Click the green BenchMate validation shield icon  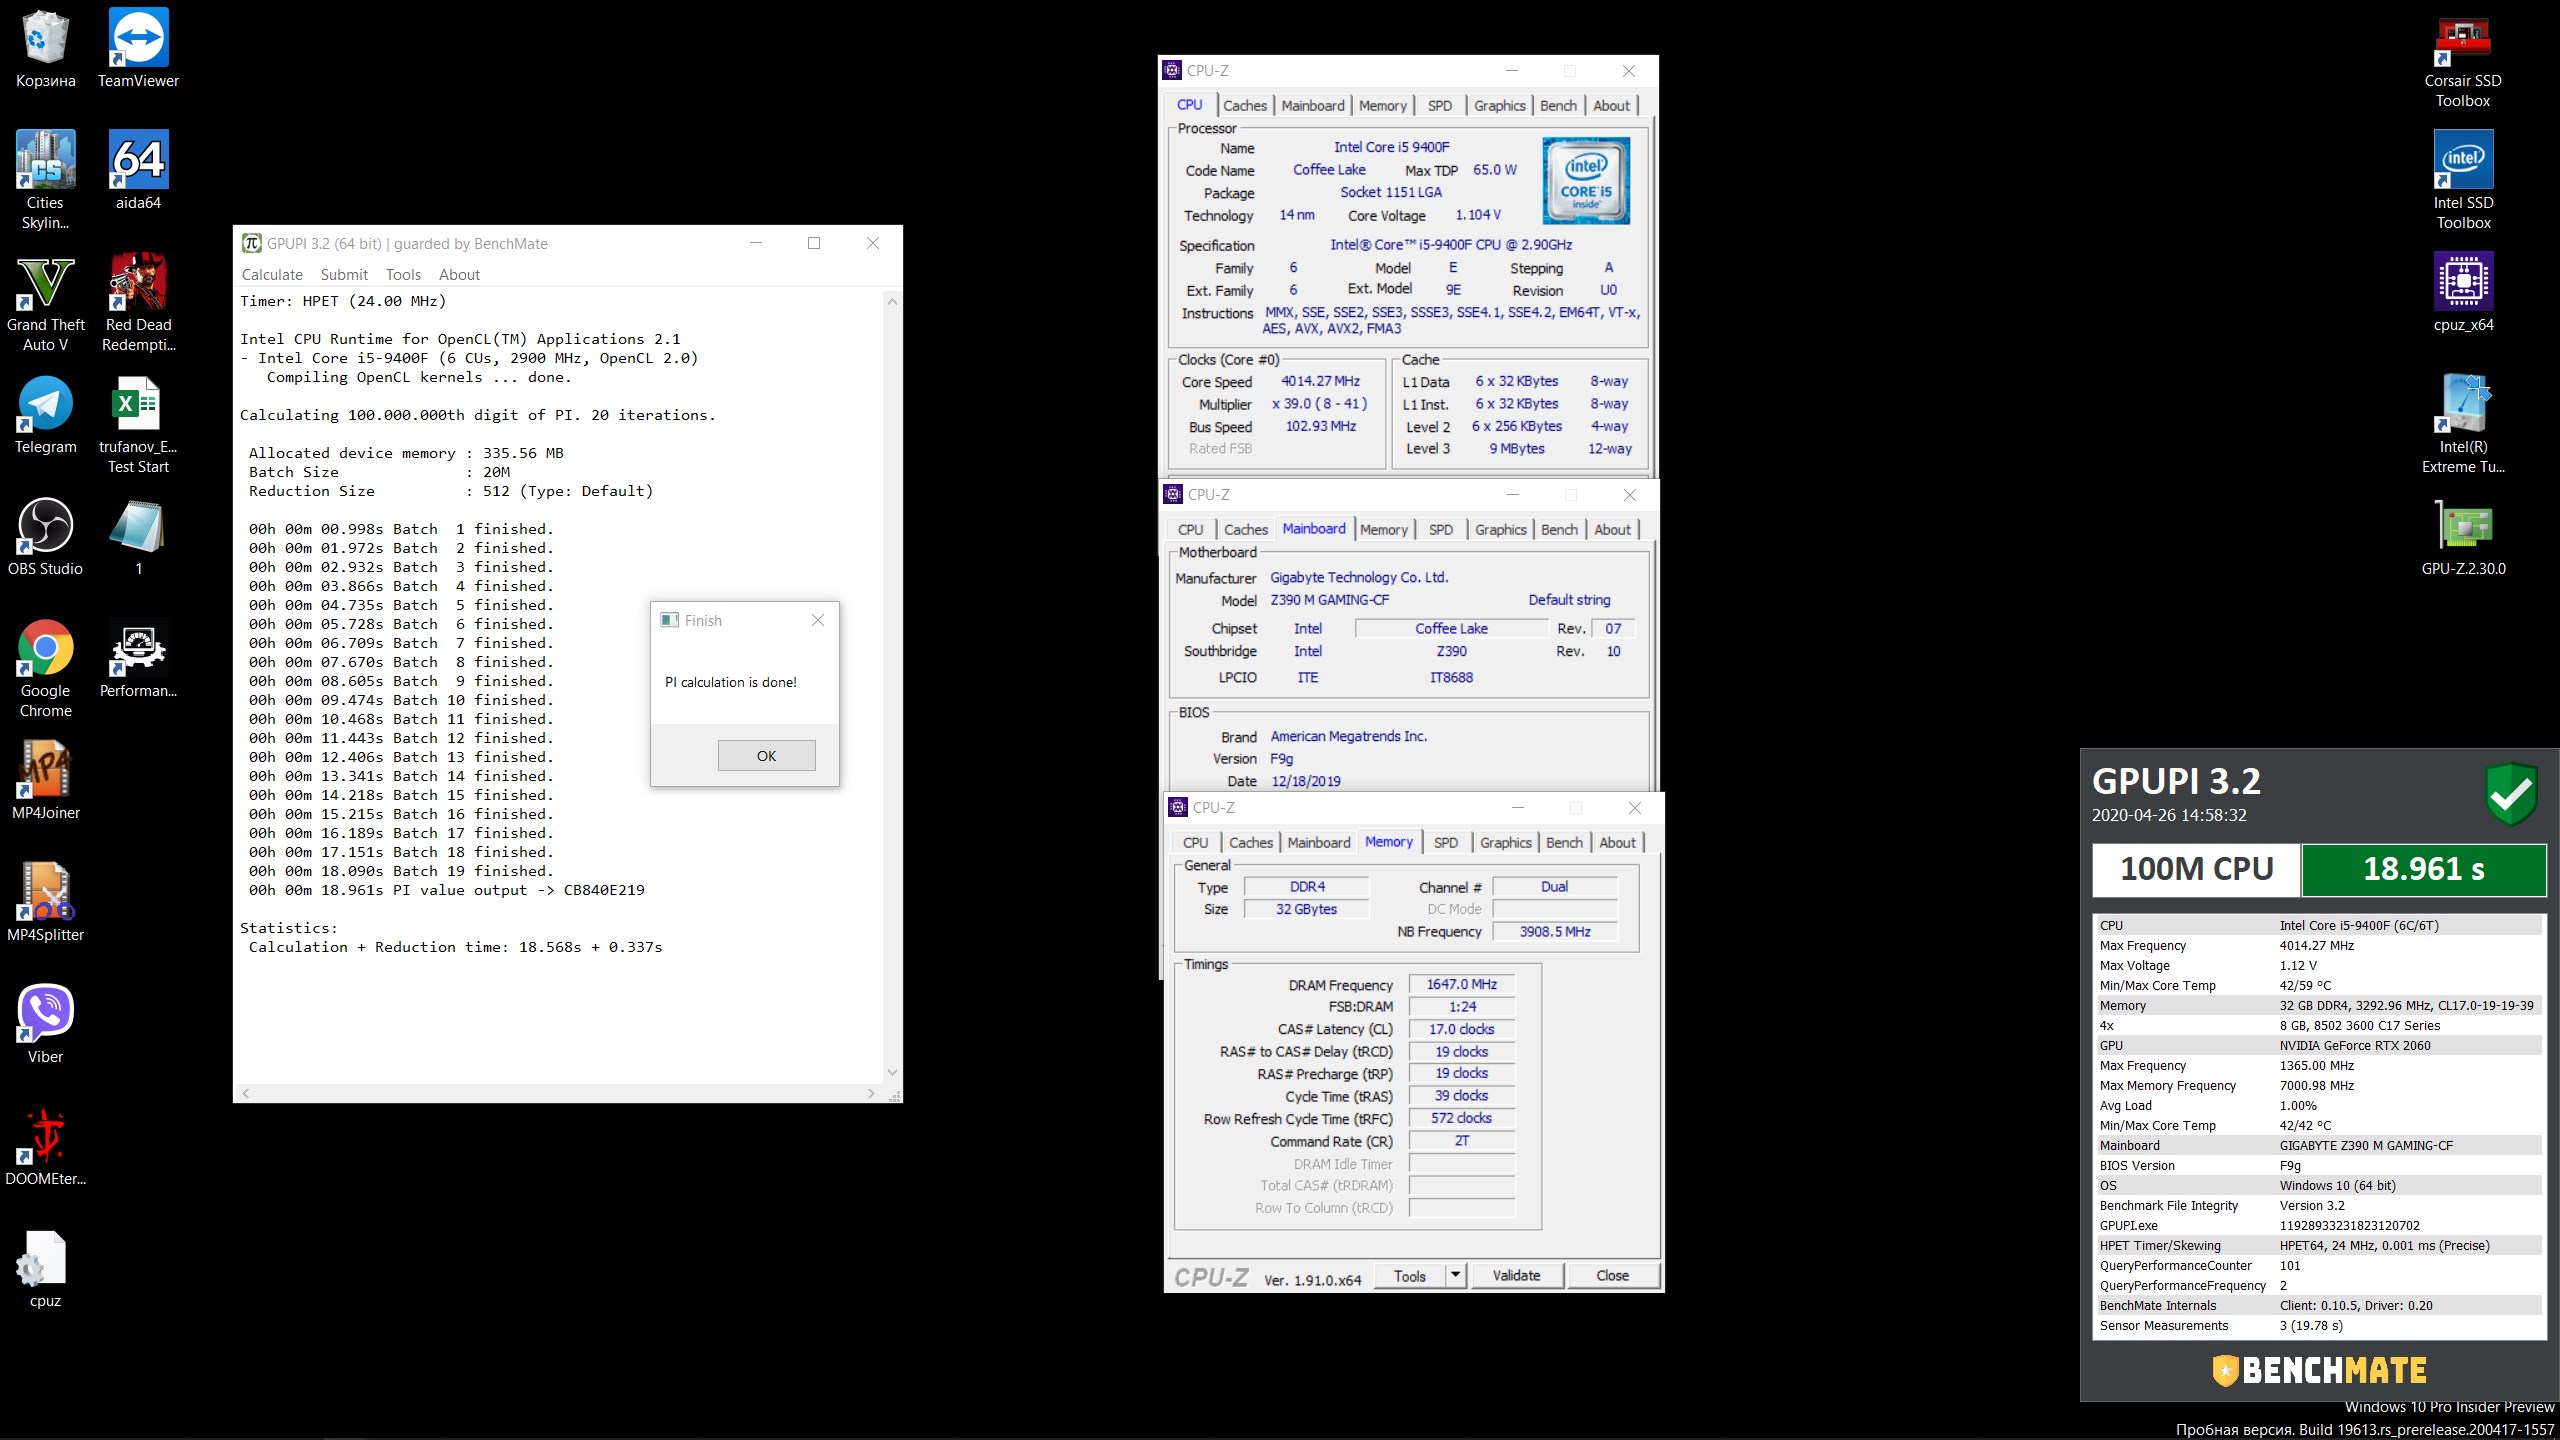[2511, 794]
